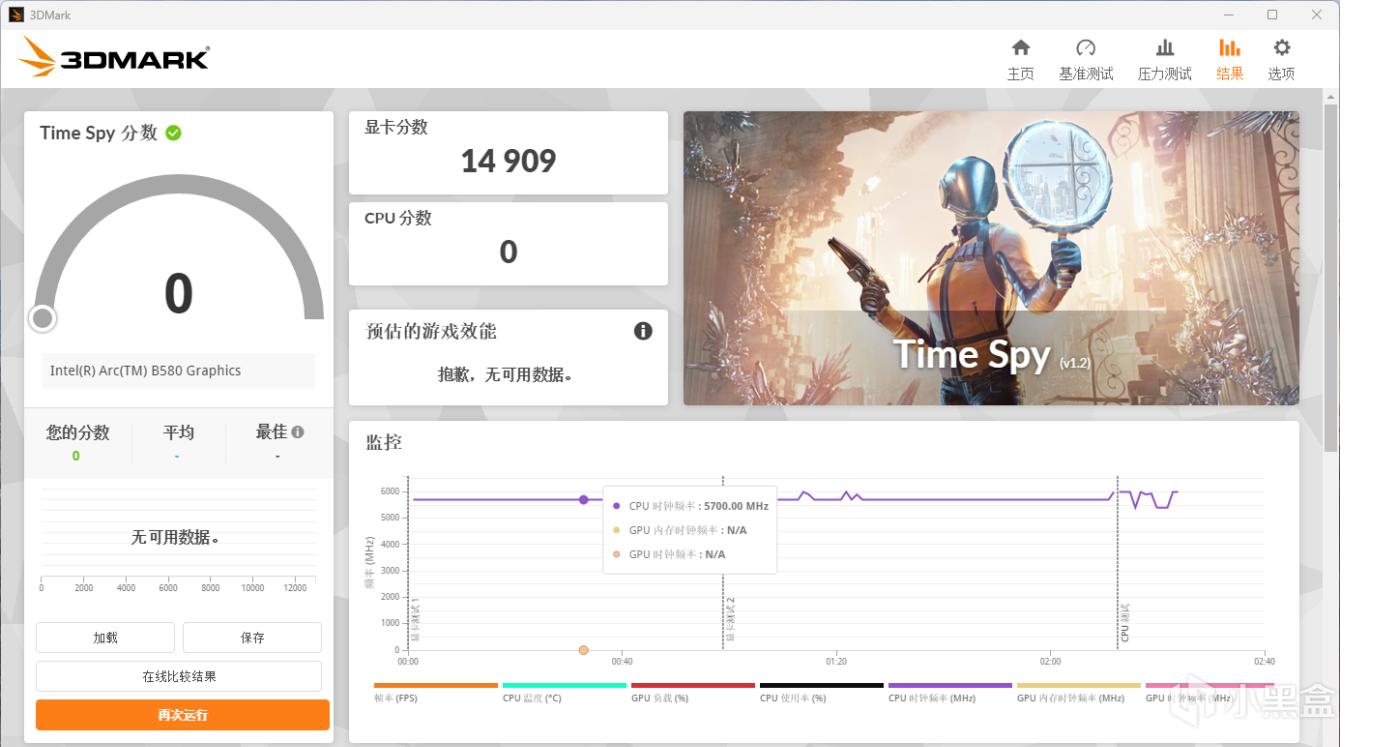Toggle the CPU 使用率 (%) legend series
This screenshot has width=1376, height=747.
(x=821, y=692)
